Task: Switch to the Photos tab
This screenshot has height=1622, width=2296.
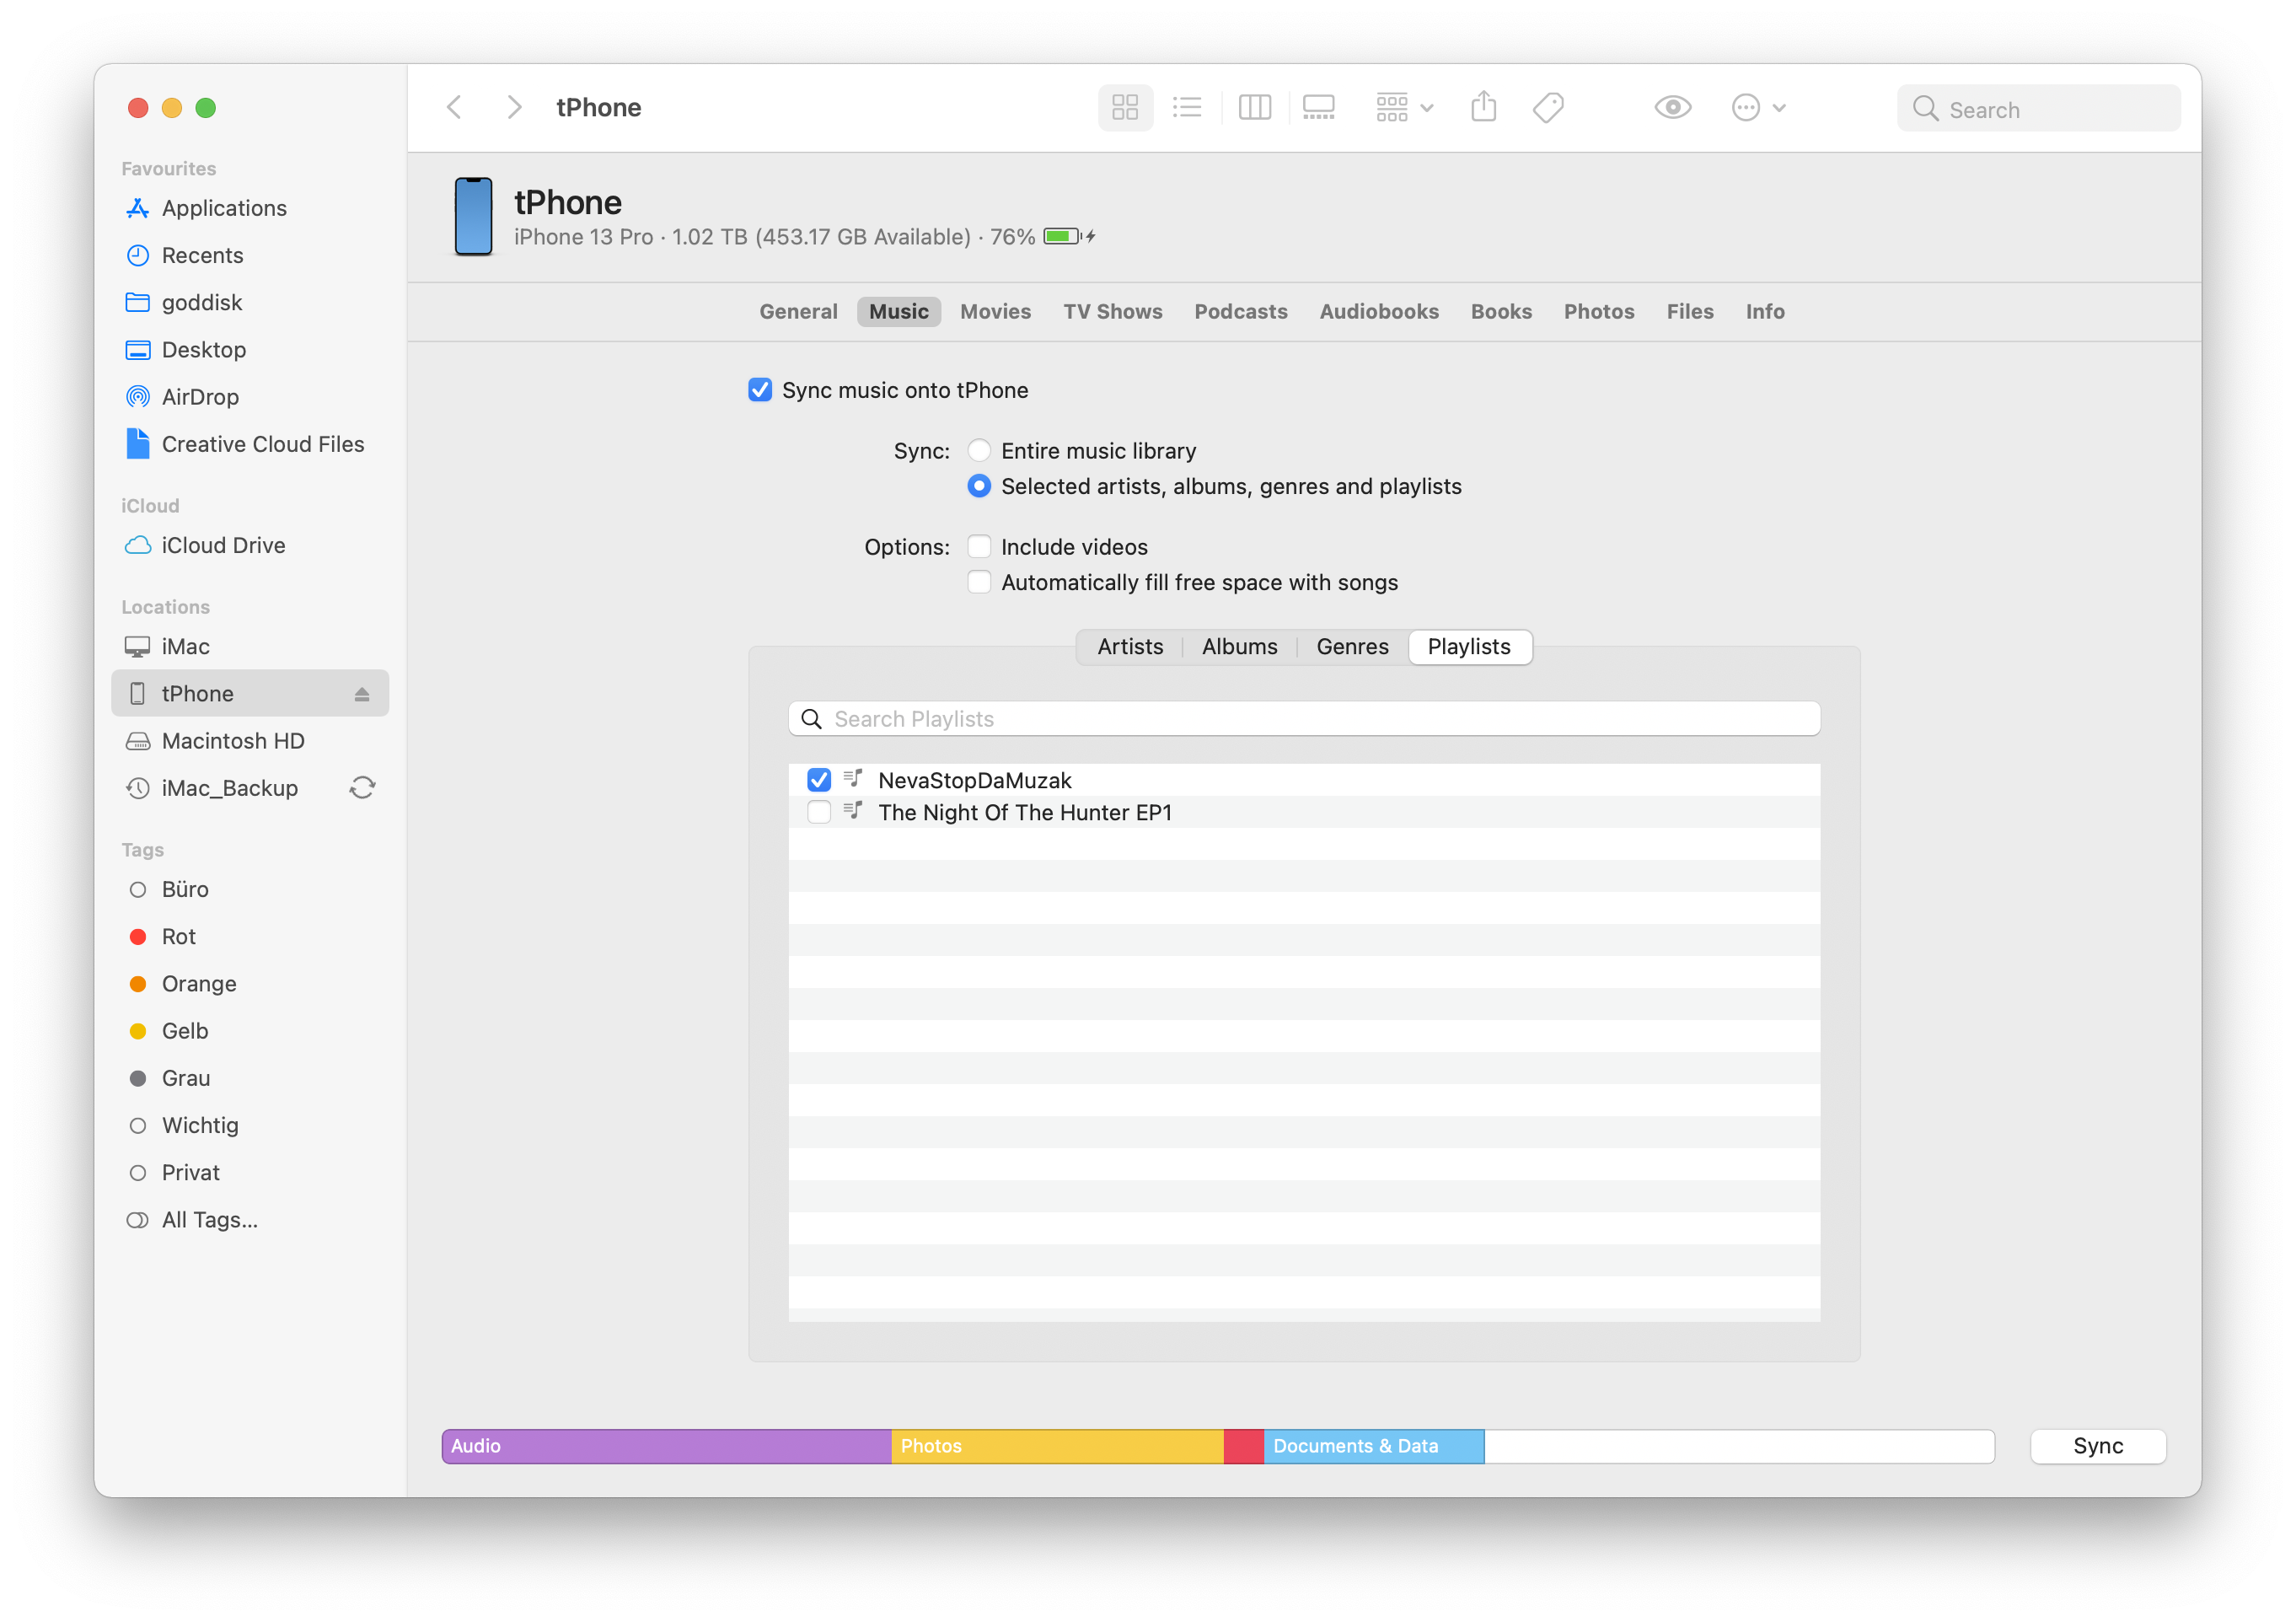Action: coord(1599,311)
